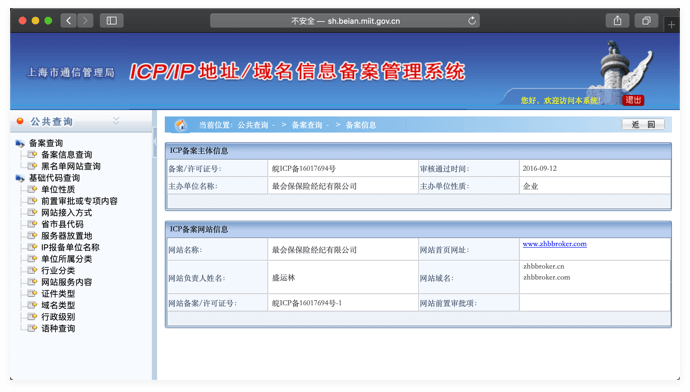Reload the page with refresh icon

[472, 21]
